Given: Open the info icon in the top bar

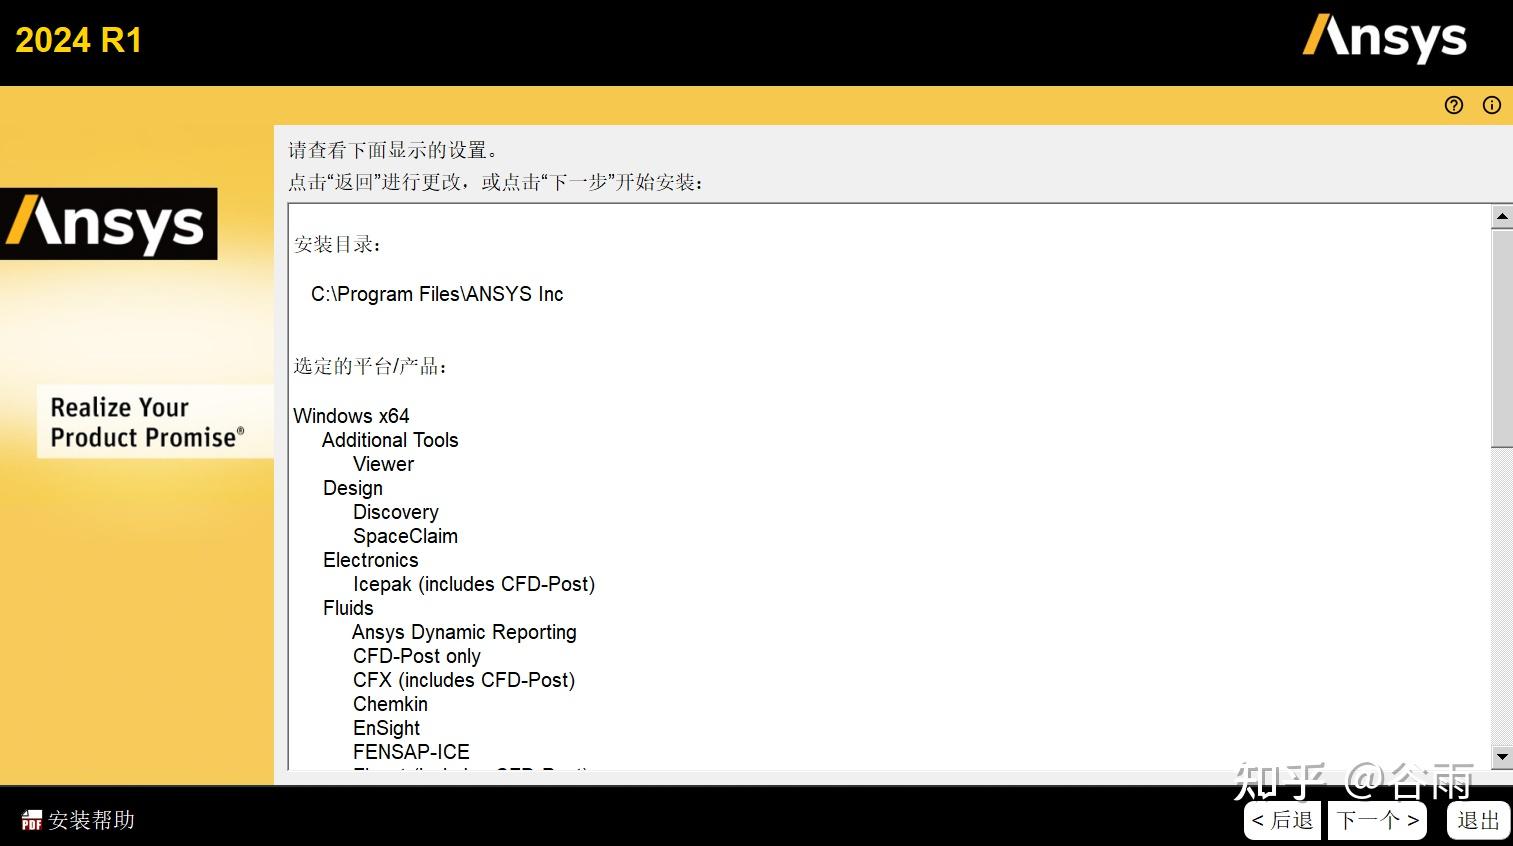Looking at the screenshot, I should pos(1491,105).
